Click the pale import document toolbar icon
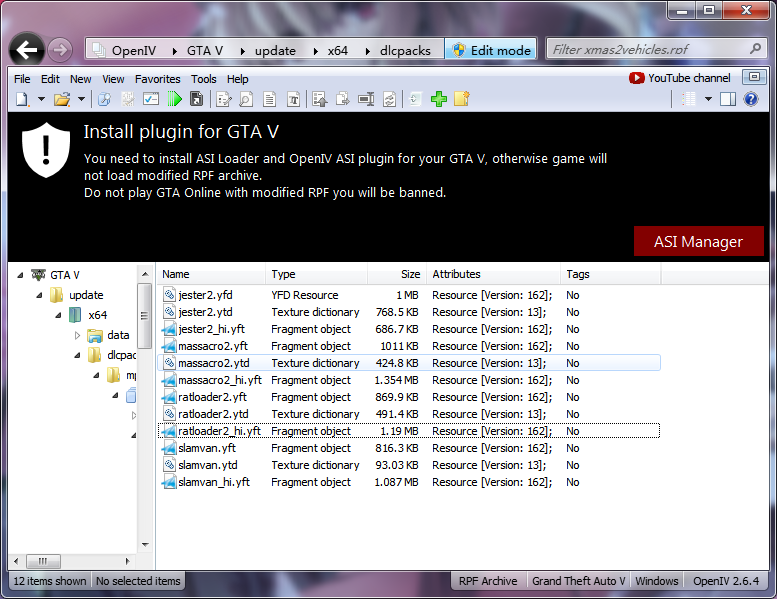The width and height of the screenshot is (777, 599). pyautogui.click(x=415, y=100)
